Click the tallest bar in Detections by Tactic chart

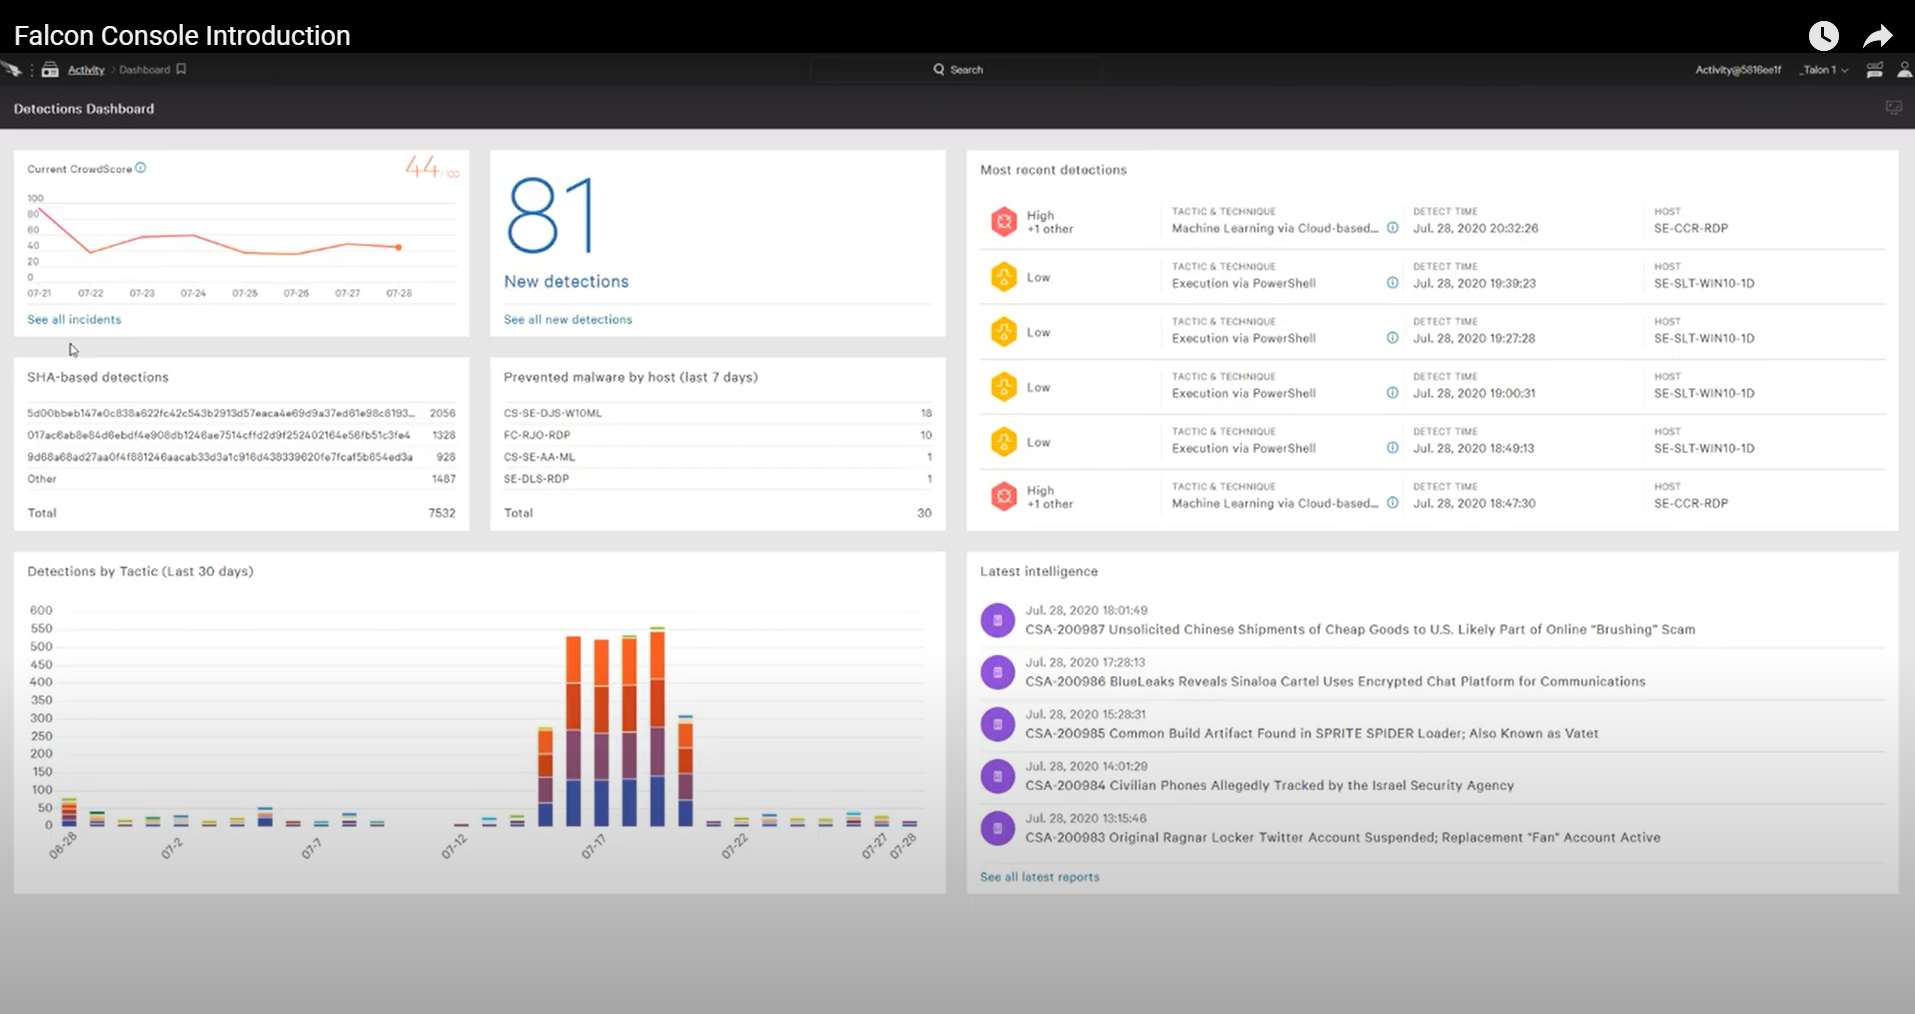pyautogui.click(x=657, y=726)
